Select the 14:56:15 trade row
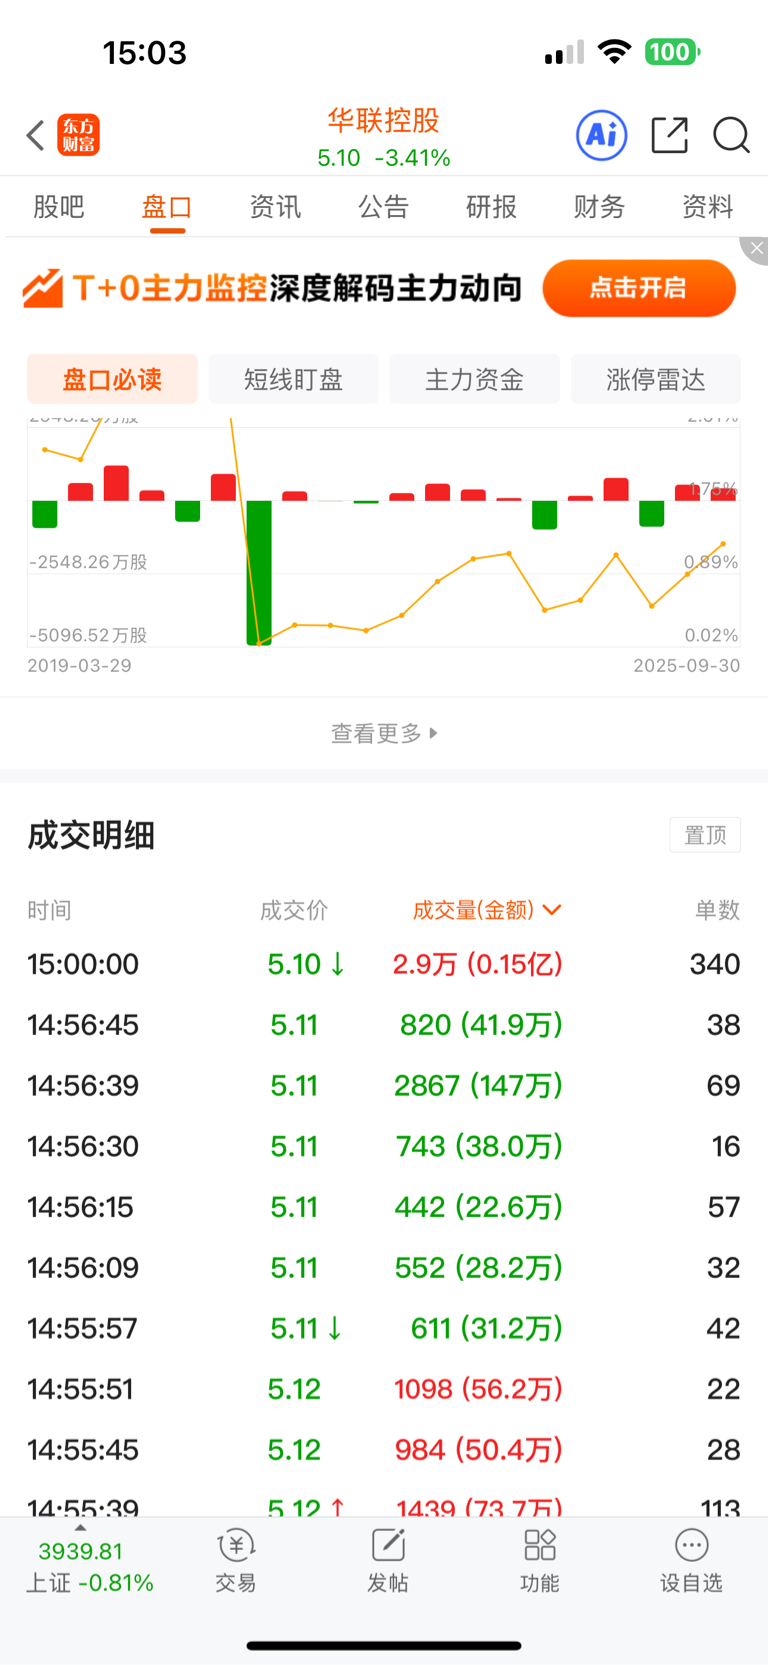 (384, 1207)
